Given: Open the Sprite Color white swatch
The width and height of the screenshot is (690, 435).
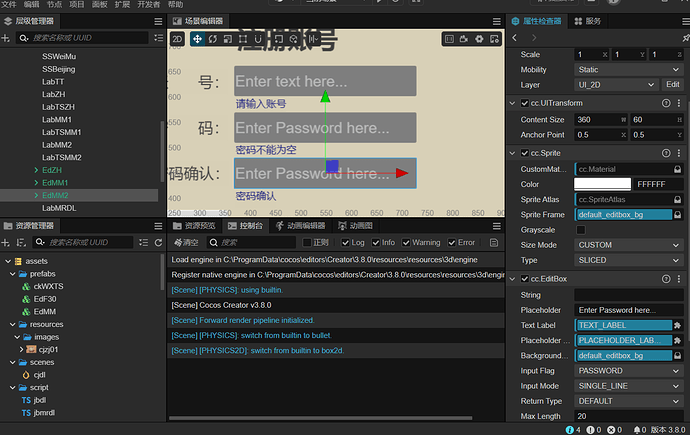Looking at the screenshot, I should (602, 184).
